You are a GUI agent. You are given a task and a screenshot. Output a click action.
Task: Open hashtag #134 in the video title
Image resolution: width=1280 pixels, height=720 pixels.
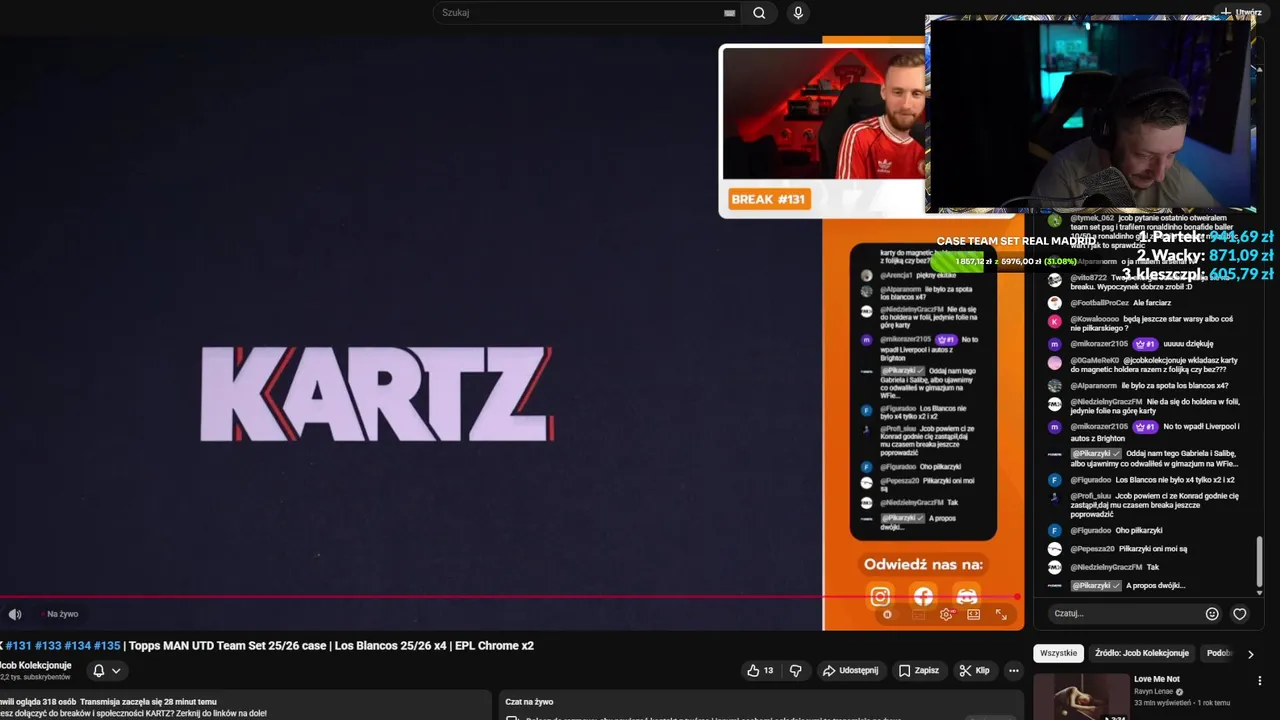(77, 646)
